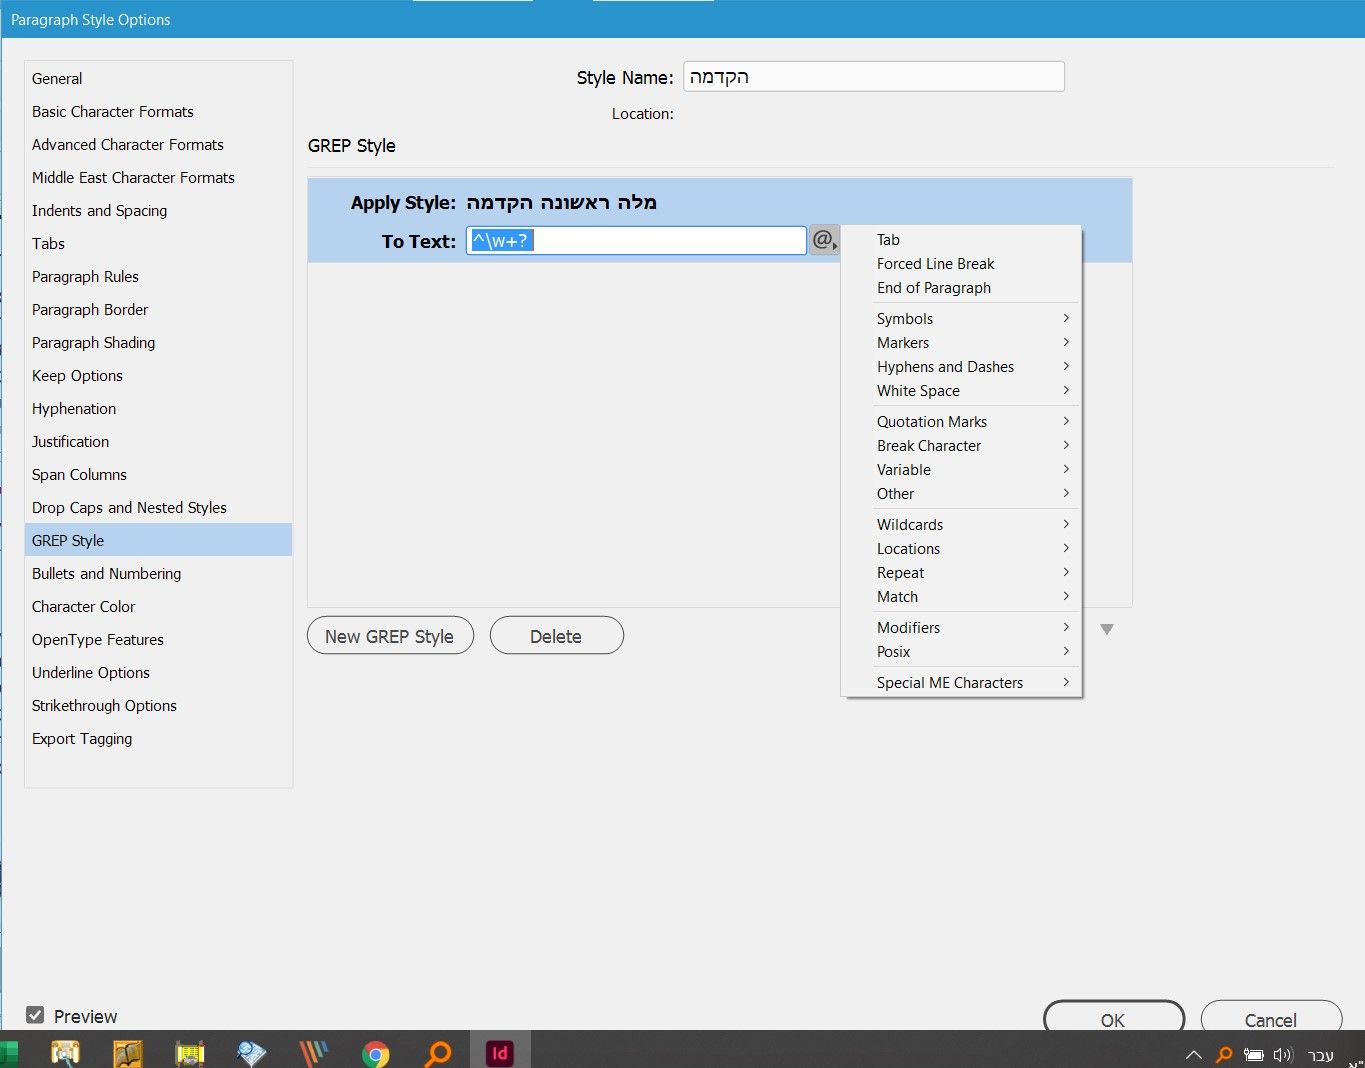
Task: Open OpenType Features category
Action: (158, 640)
